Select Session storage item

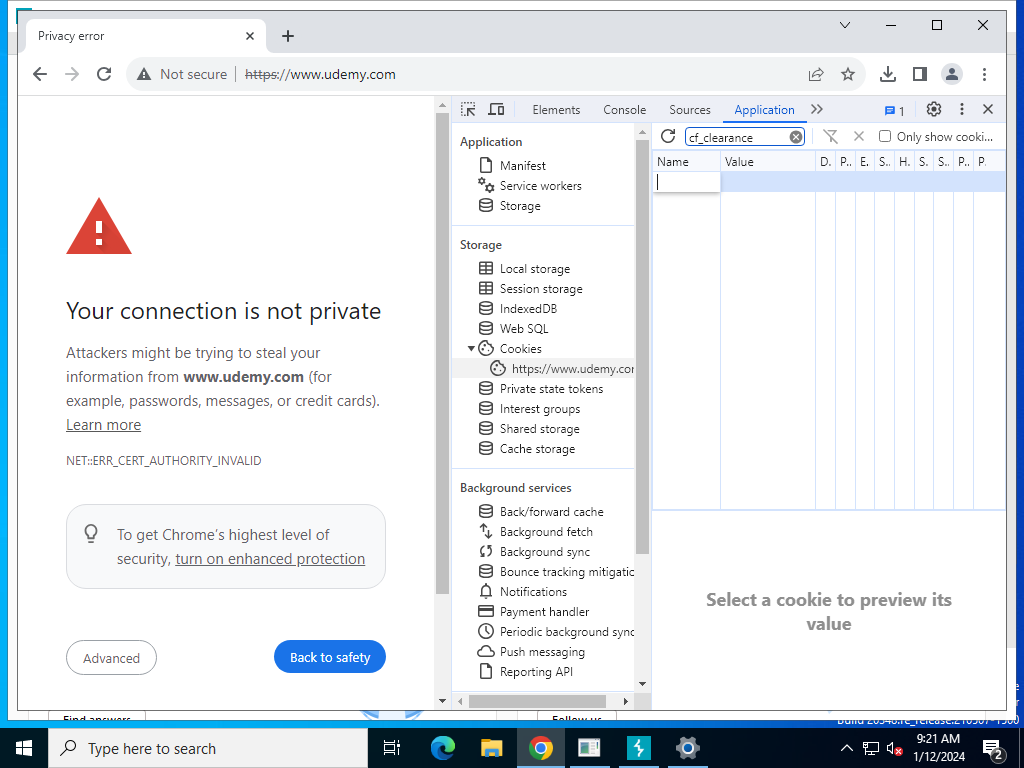coord(541,289)
